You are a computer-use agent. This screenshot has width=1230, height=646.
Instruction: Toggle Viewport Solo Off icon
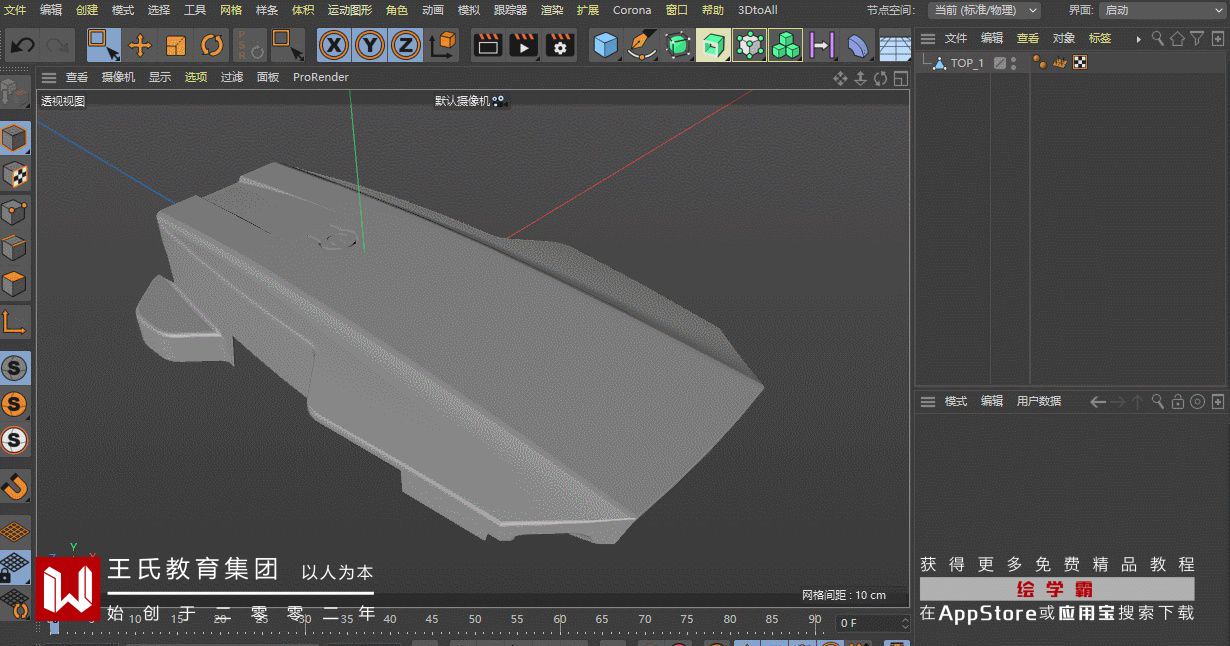(14, 368)
